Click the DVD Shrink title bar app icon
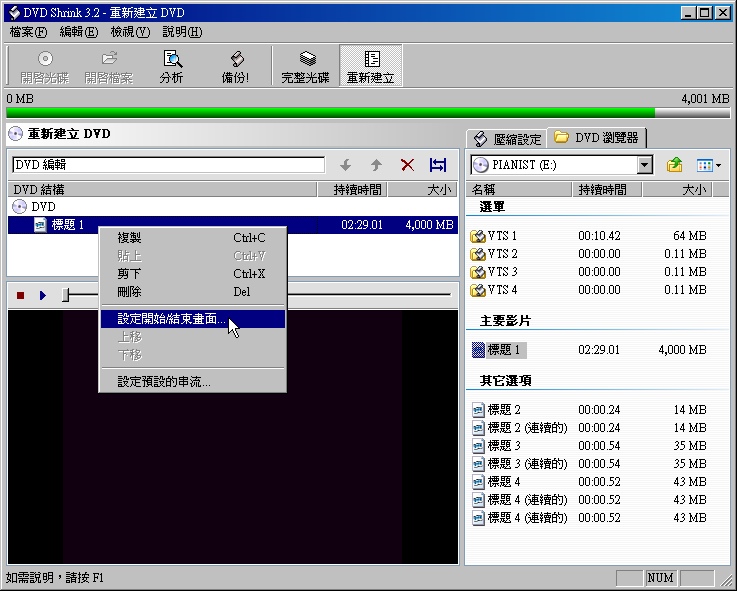This screenshot has width=737, height=591. tap(15, 13)
